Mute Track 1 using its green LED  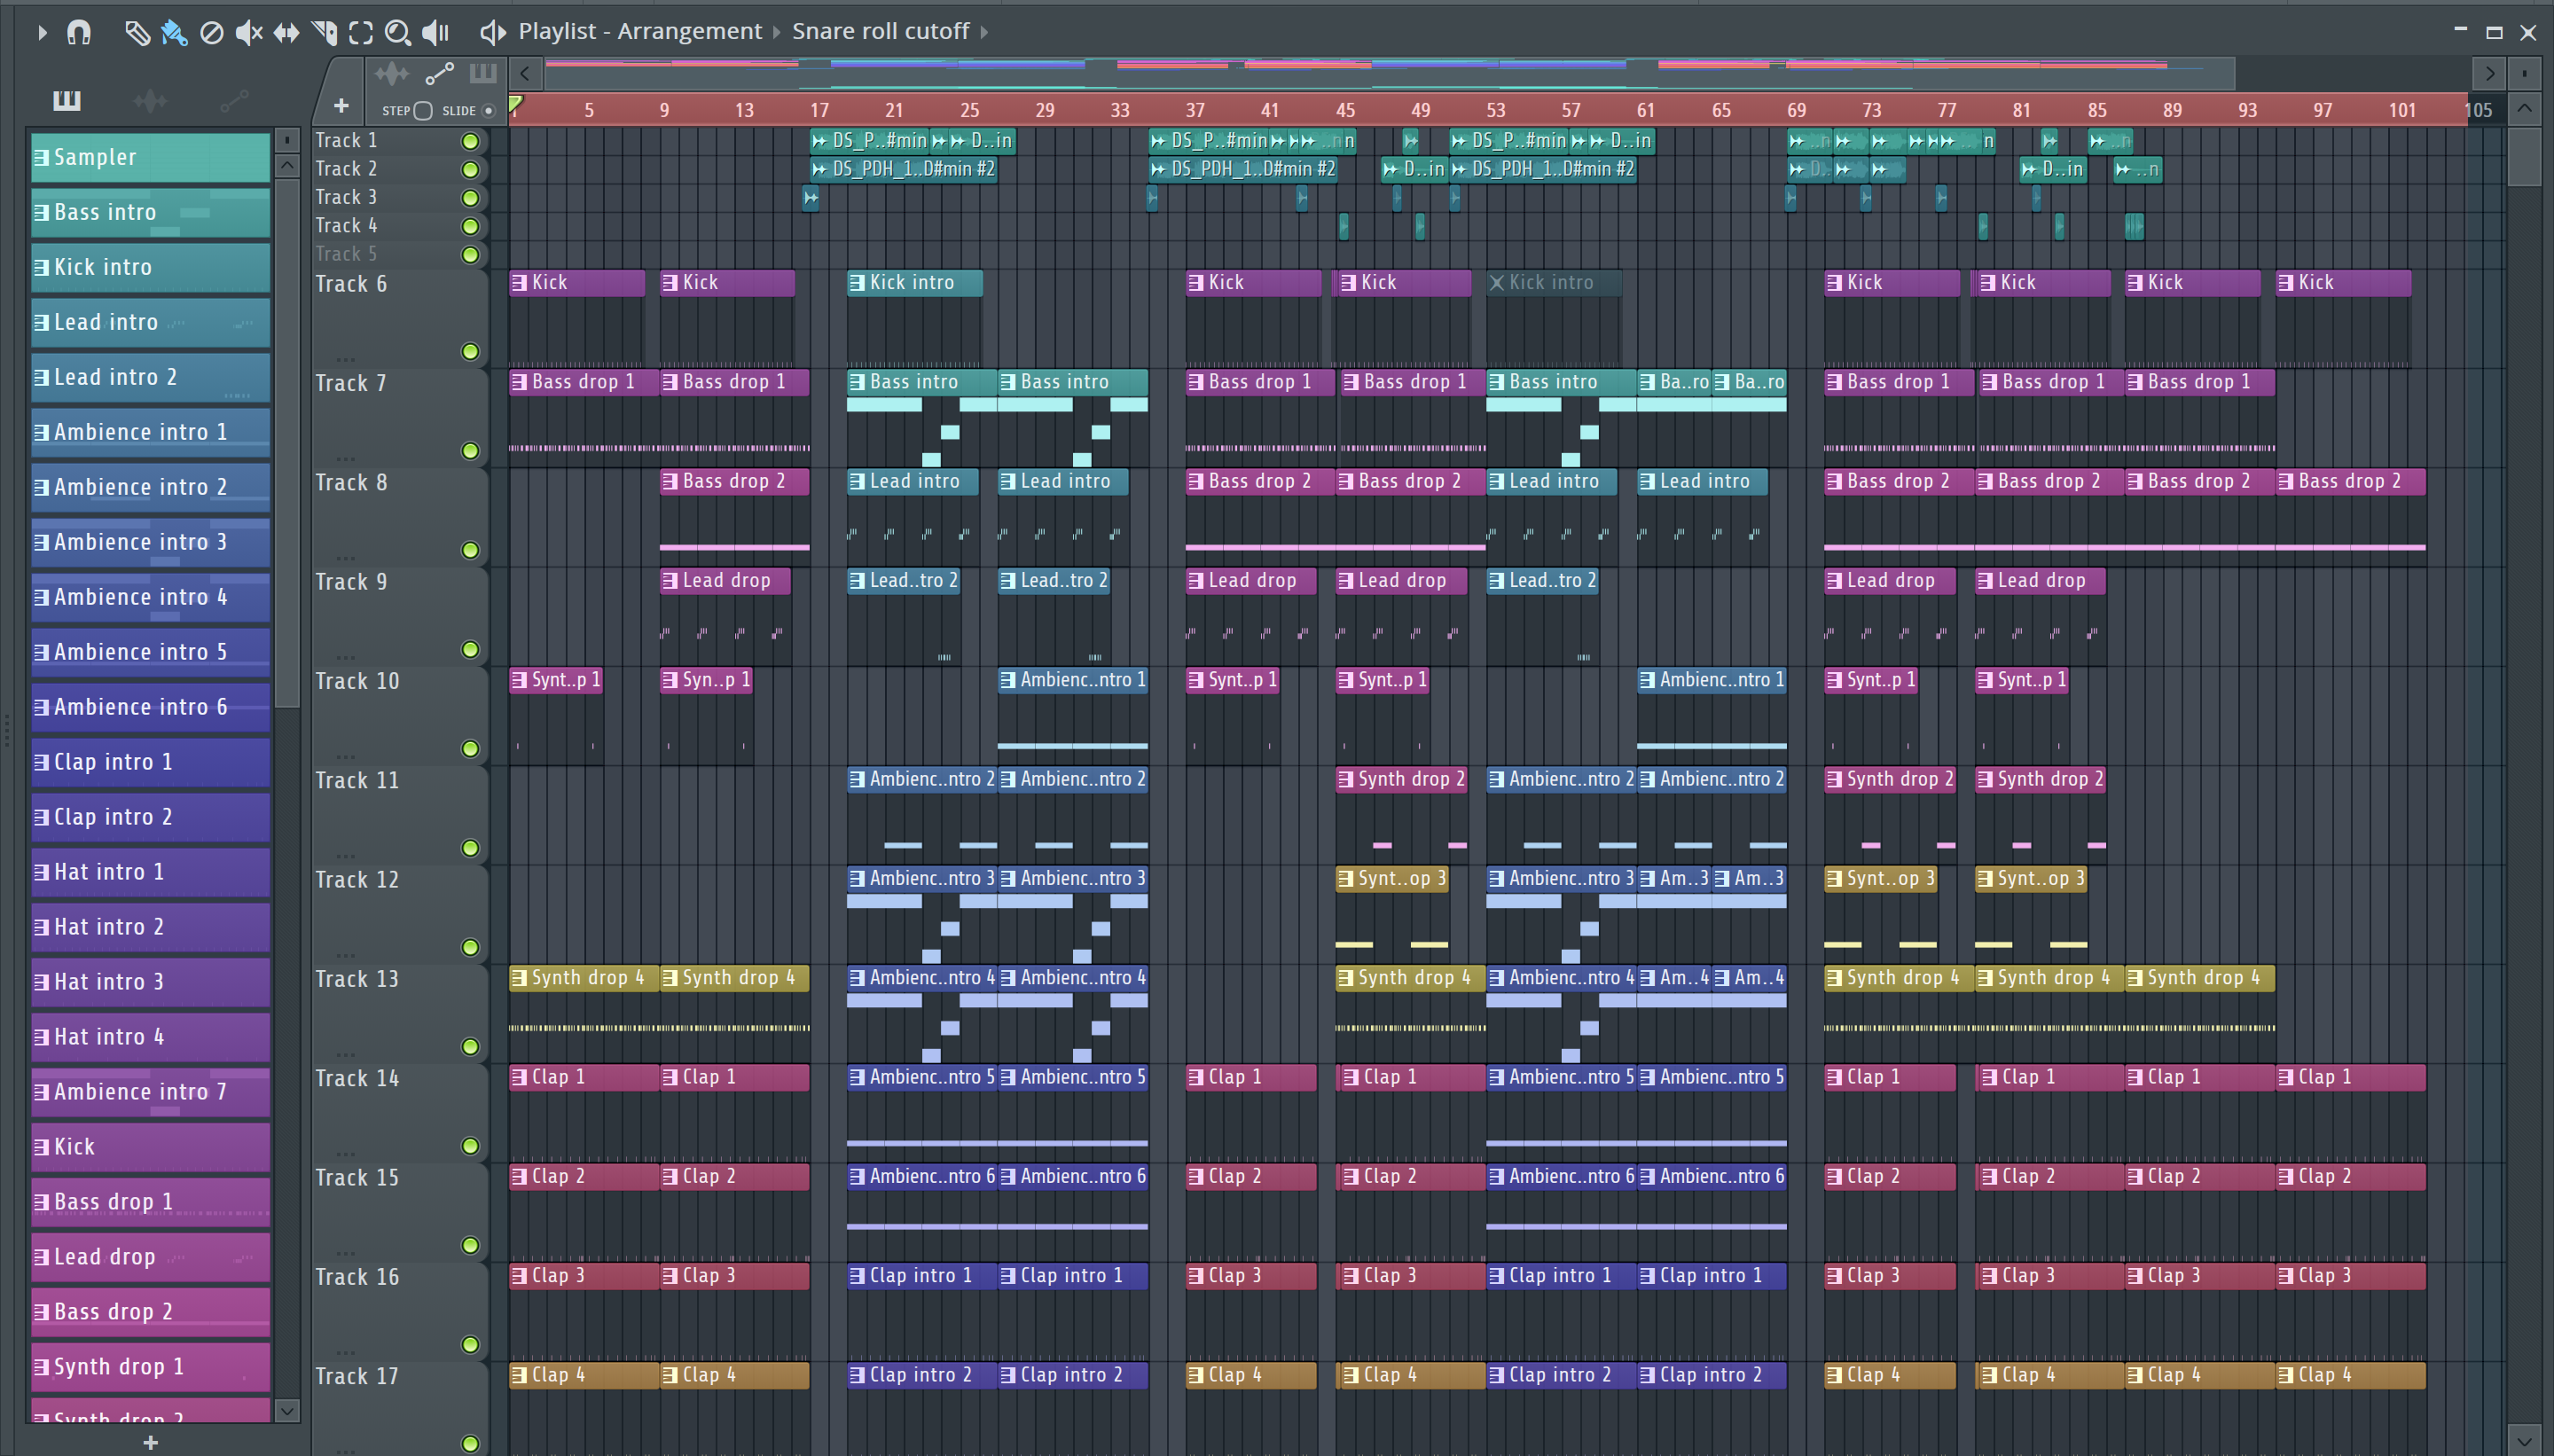470,141
